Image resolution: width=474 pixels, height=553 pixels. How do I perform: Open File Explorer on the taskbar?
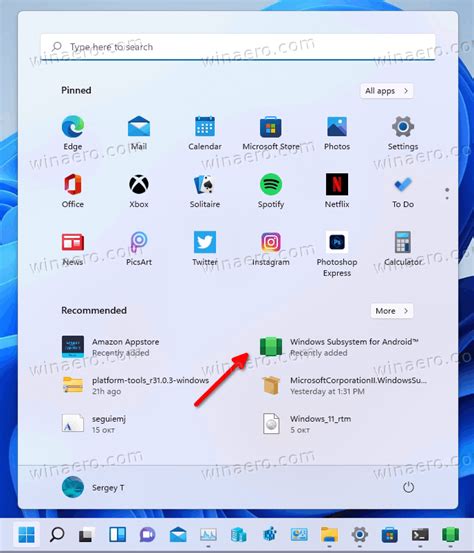(329, 535)
